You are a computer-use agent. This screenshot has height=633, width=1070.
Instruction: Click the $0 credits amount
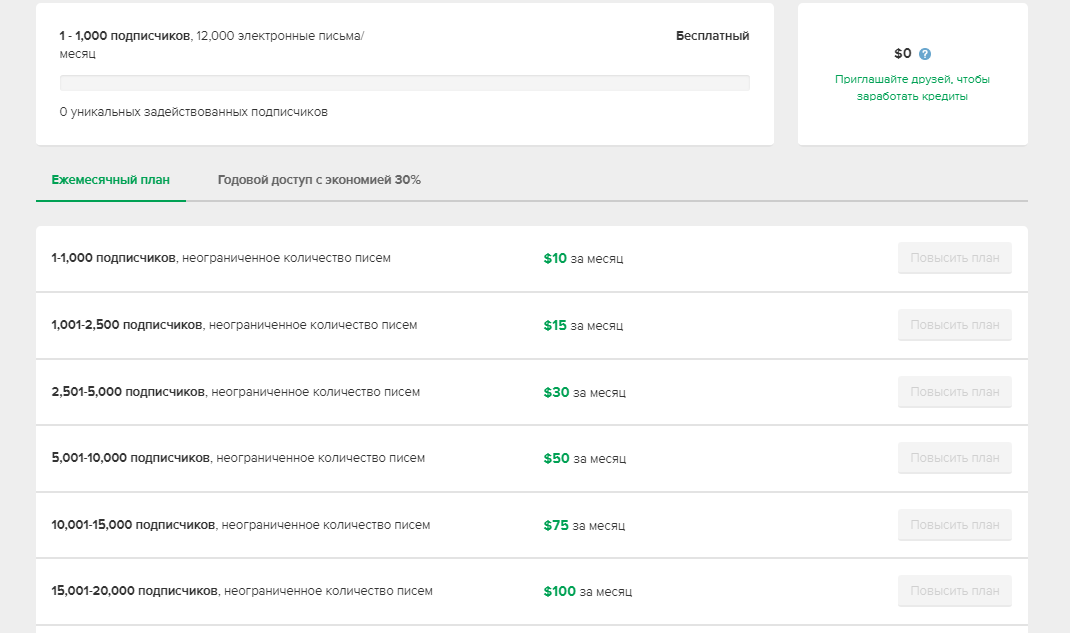coord(902,53)
